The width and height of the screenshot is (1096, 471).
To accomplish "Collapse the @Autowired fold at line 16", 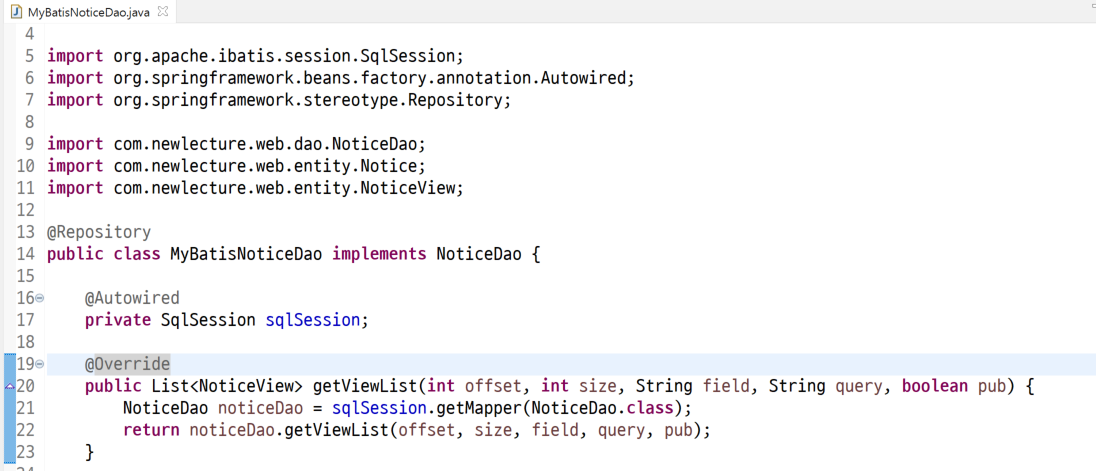I will click(39, 298).
